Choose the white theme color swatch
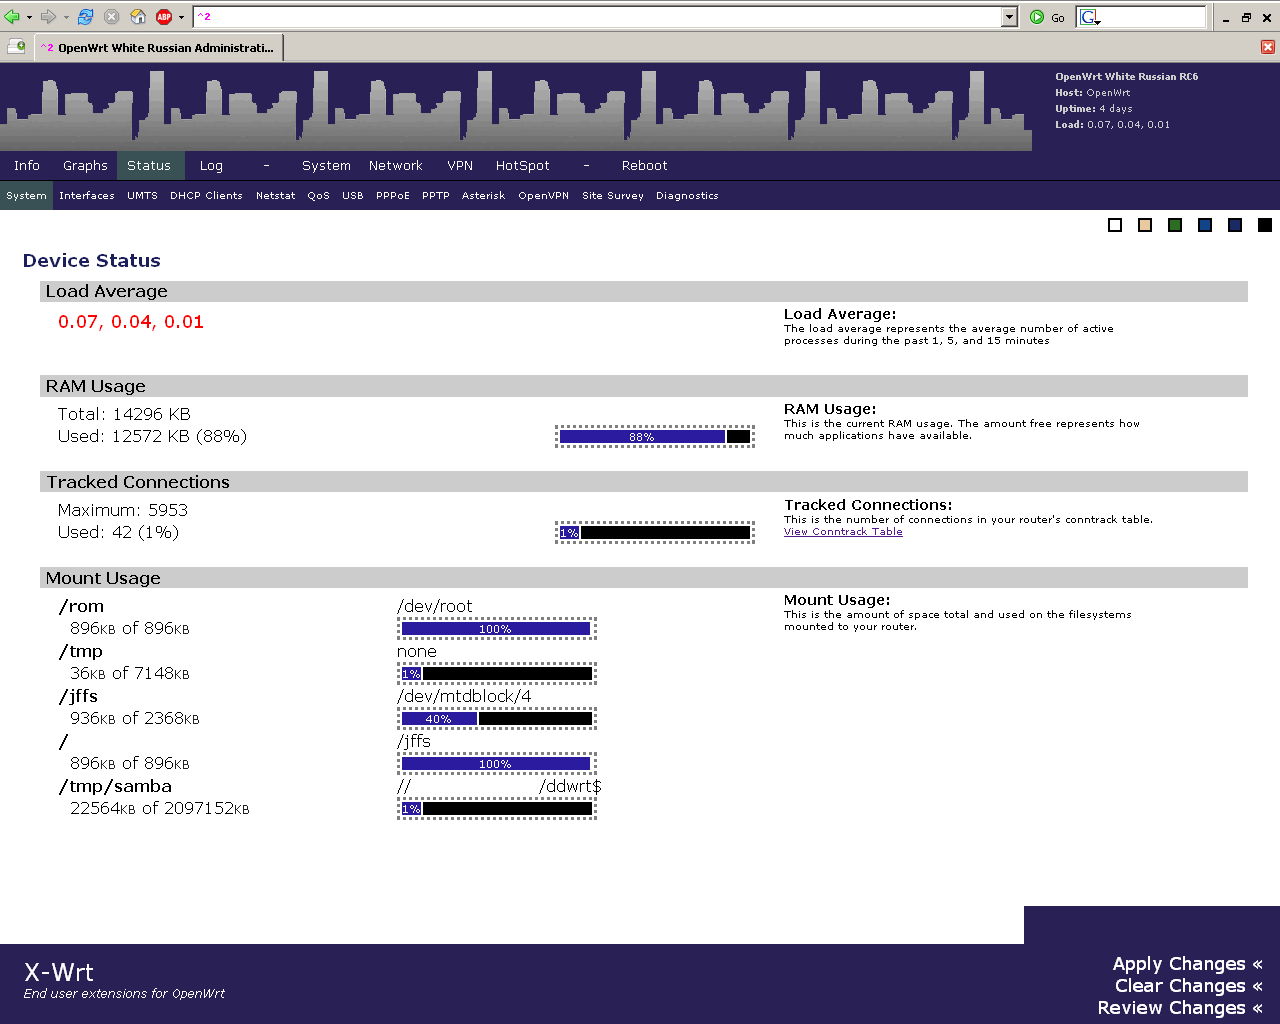 click(1115, 225)
